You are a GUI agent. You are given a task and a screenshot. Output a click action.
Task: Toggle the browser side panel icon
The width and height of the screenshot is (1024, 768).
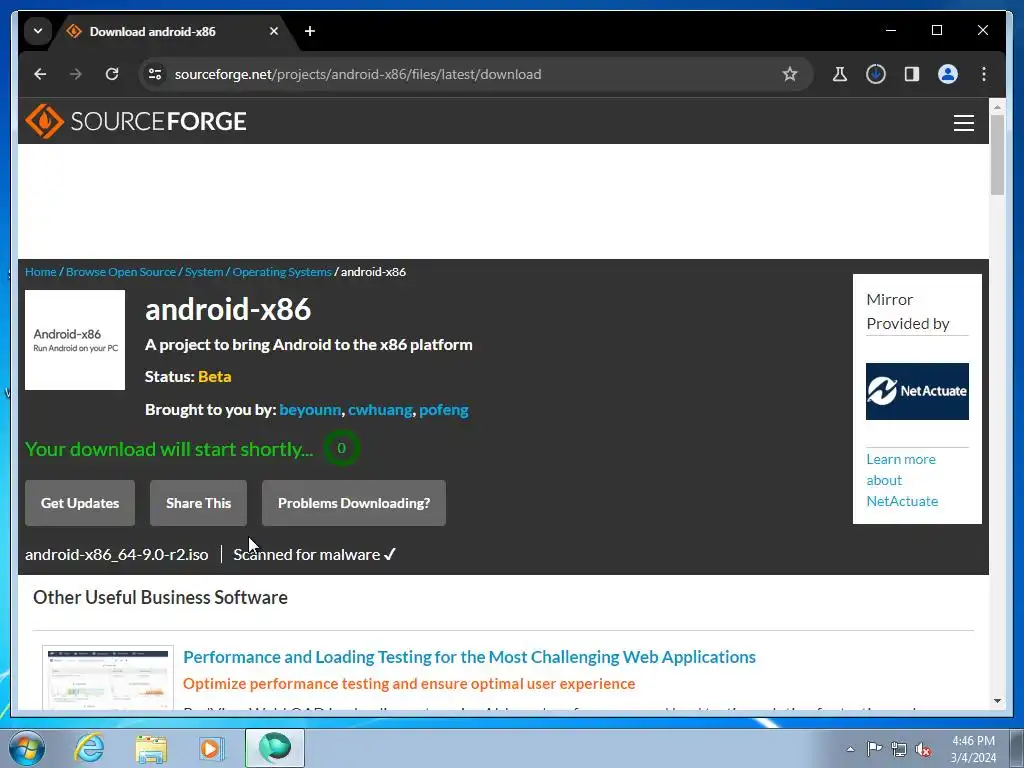(912, 74)
